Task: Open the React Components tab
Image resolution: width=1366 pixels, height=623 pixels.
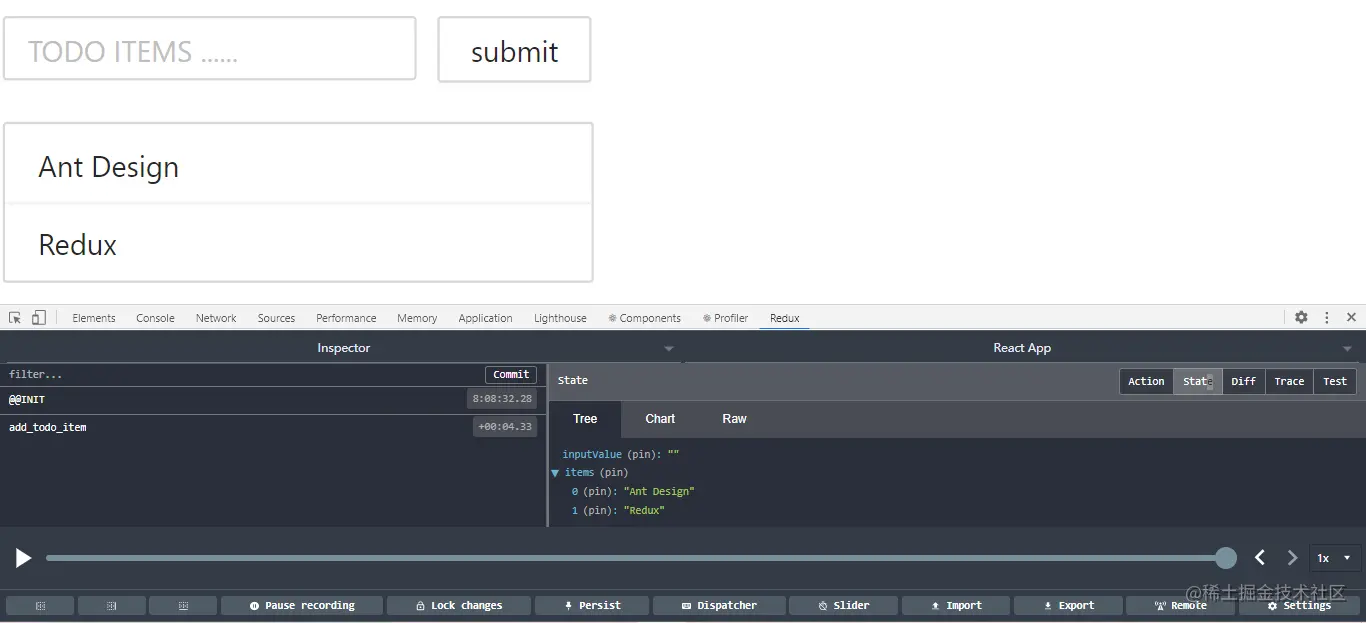Action: pos(644,318)
